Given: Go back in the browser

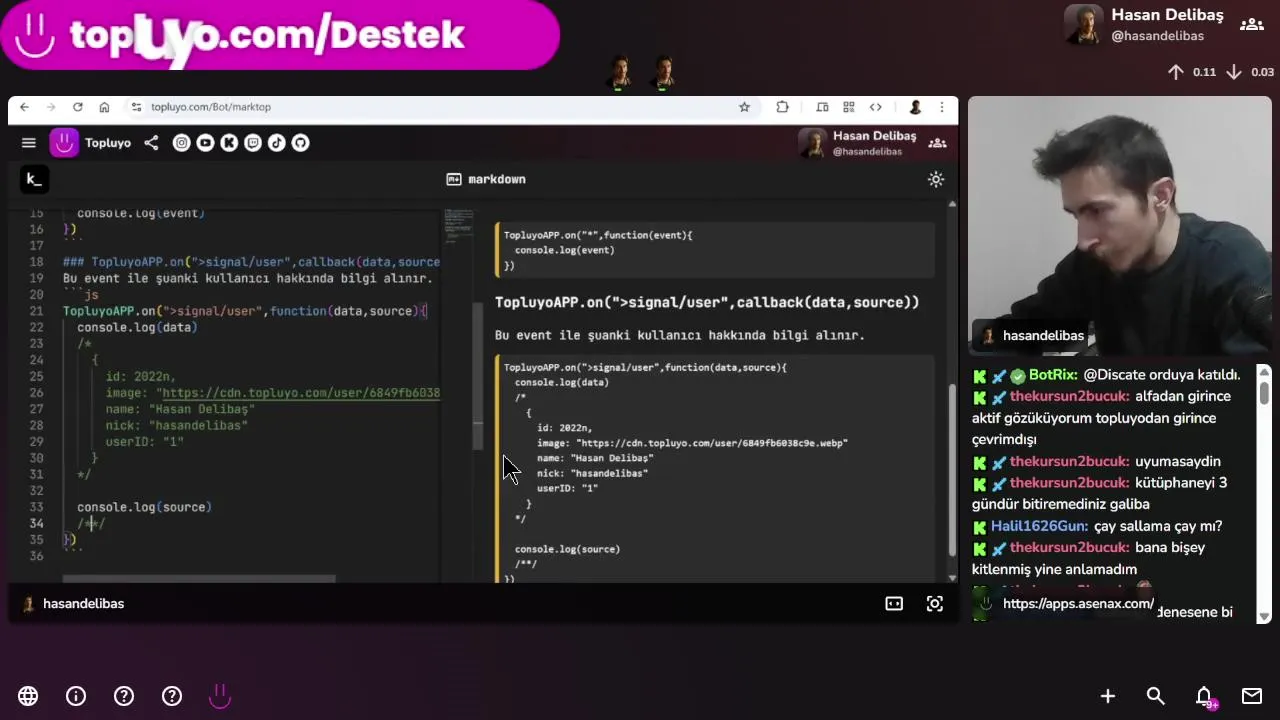Looking at the screenshot, I should (x=24, y=107).
